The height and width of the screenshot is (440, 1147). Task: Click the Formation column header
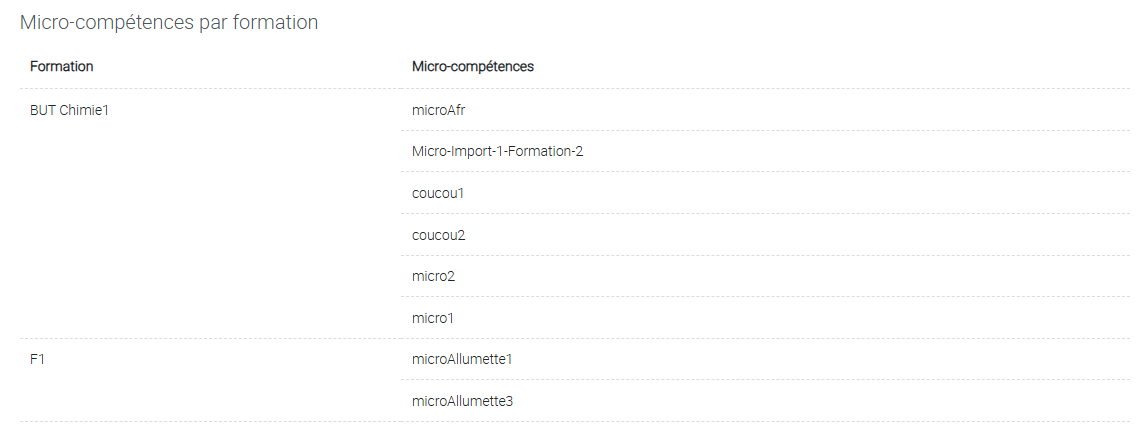[61, 67]
